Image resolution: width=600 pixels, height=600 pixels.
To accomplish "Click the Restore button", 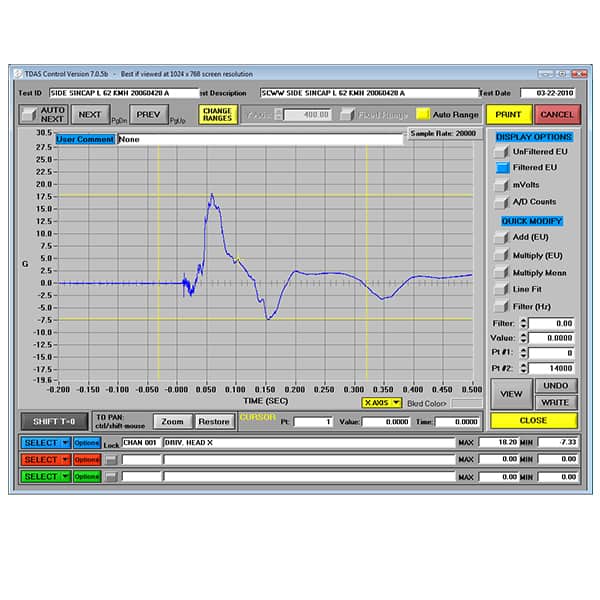I will pos(214,422).
